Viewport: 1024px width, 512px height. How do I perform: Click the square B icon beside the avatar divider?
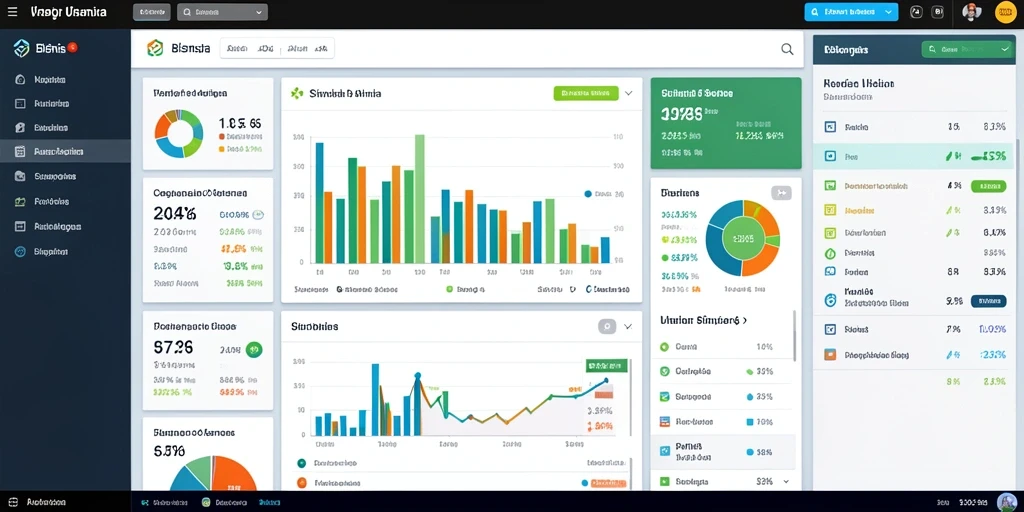click(x=938, y=12)
